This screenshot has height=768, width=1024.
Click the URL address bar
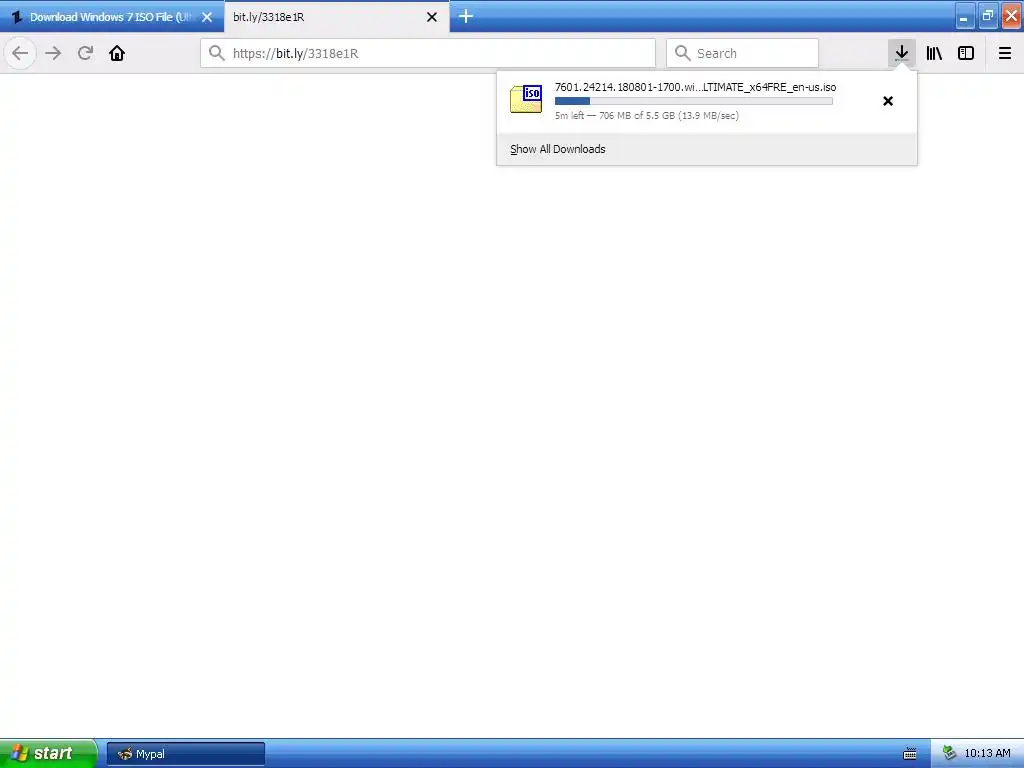click(x=428, y=53)
